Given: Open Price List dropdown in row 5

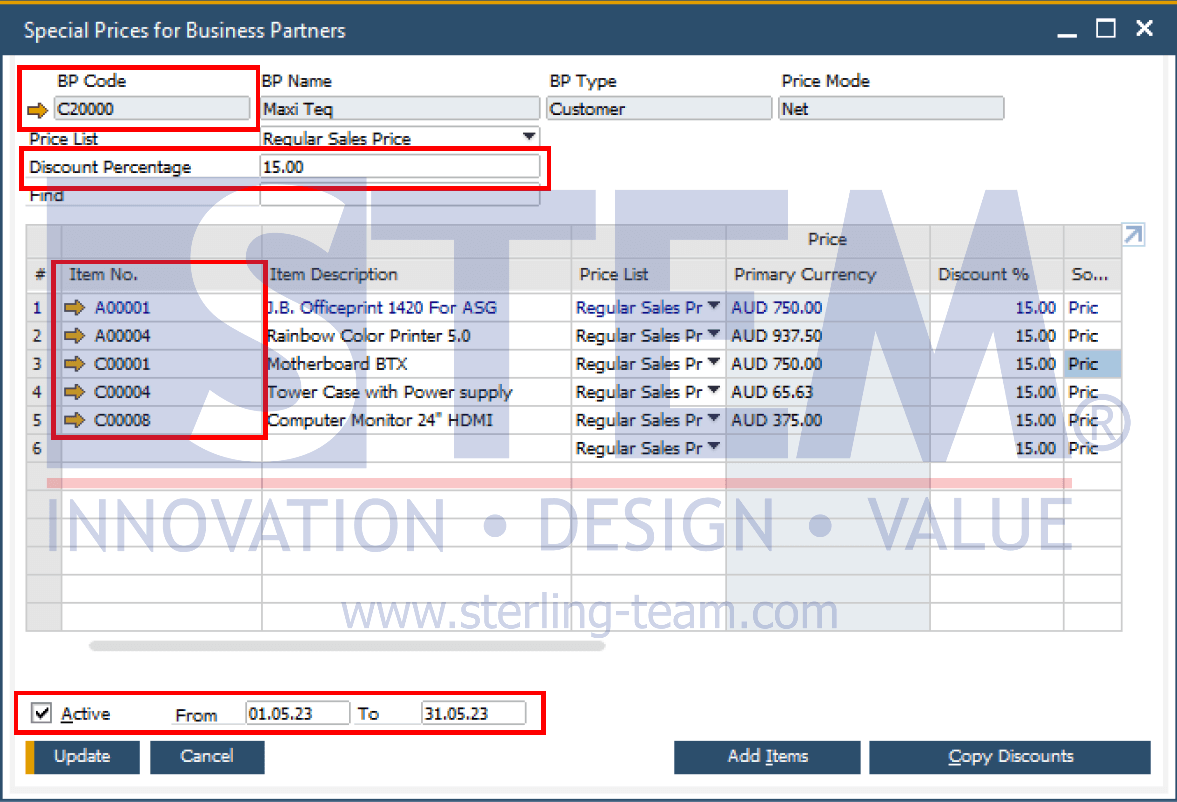Looking at the screenshot, I should pos(714,418).
